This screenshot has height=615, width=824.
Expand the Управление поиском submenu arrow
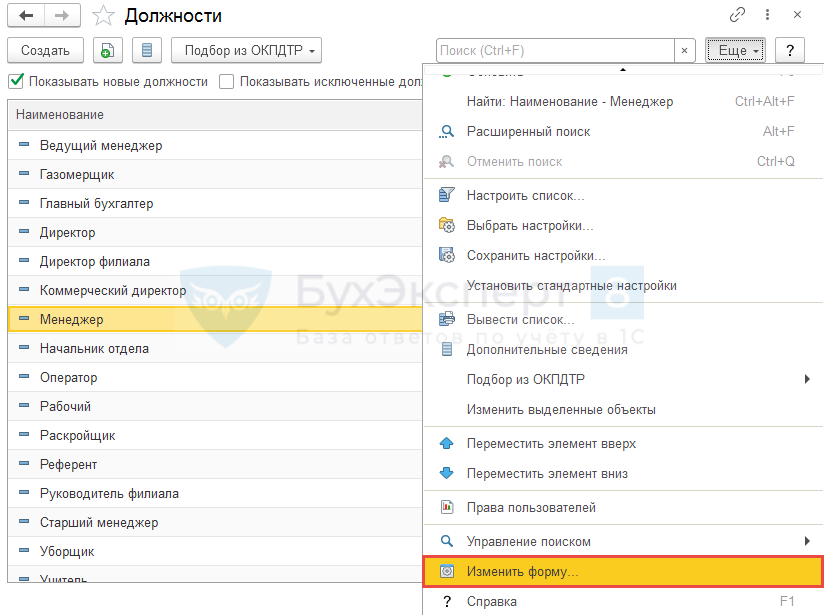[x=807, y=541]
